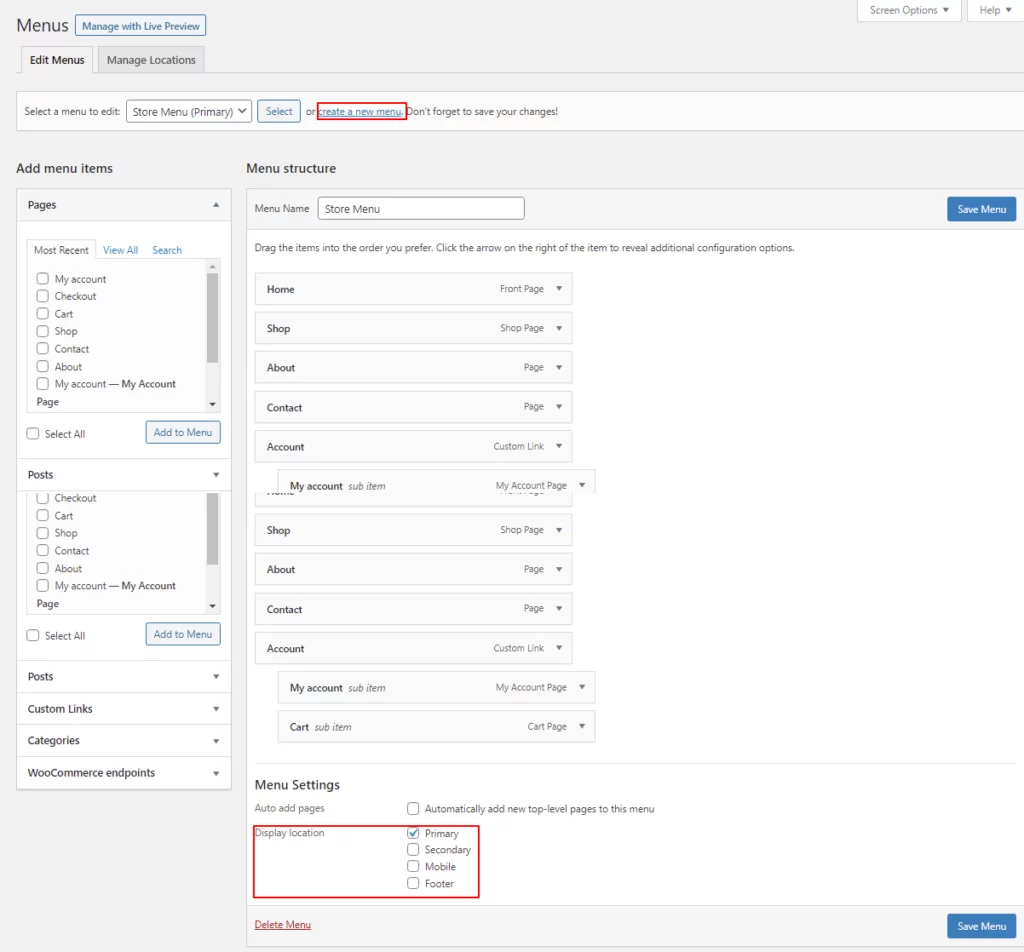This screenshot has width=1024, height=952.
Task: Expand the Custom Links section arrow
Action: (216, 709)
